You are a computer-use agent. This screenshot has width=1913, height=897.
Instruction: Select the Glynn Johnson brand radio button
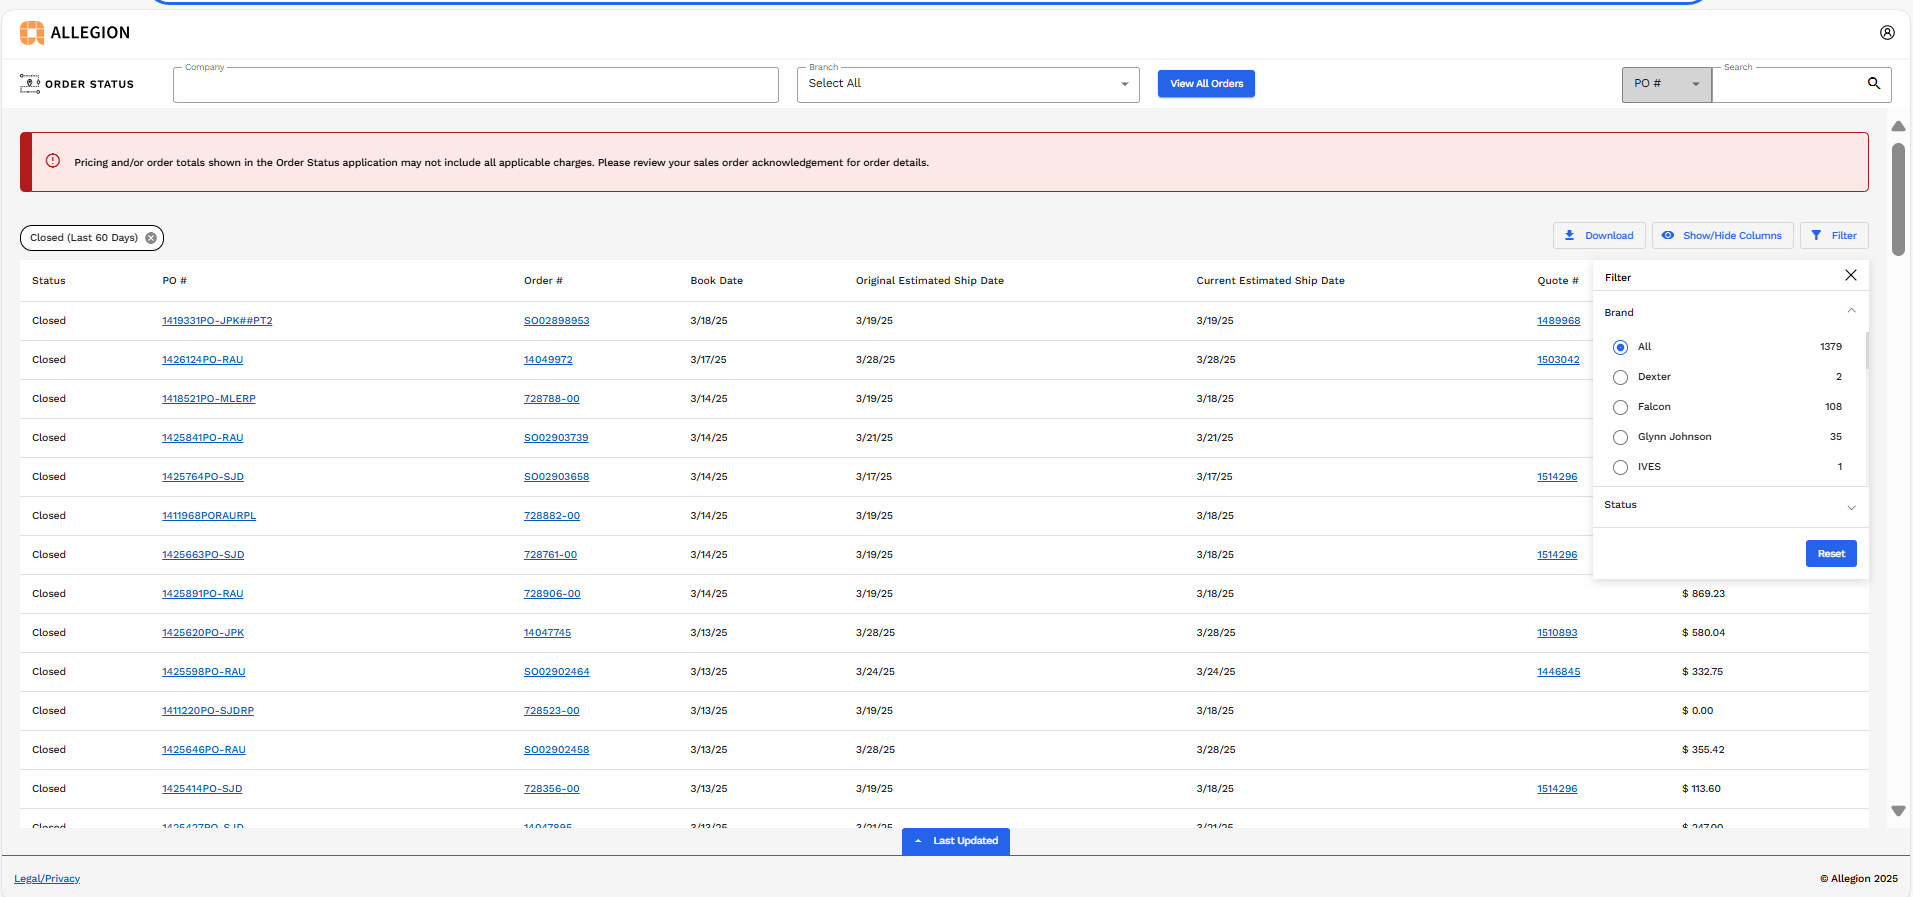[x=1620, y=437]
